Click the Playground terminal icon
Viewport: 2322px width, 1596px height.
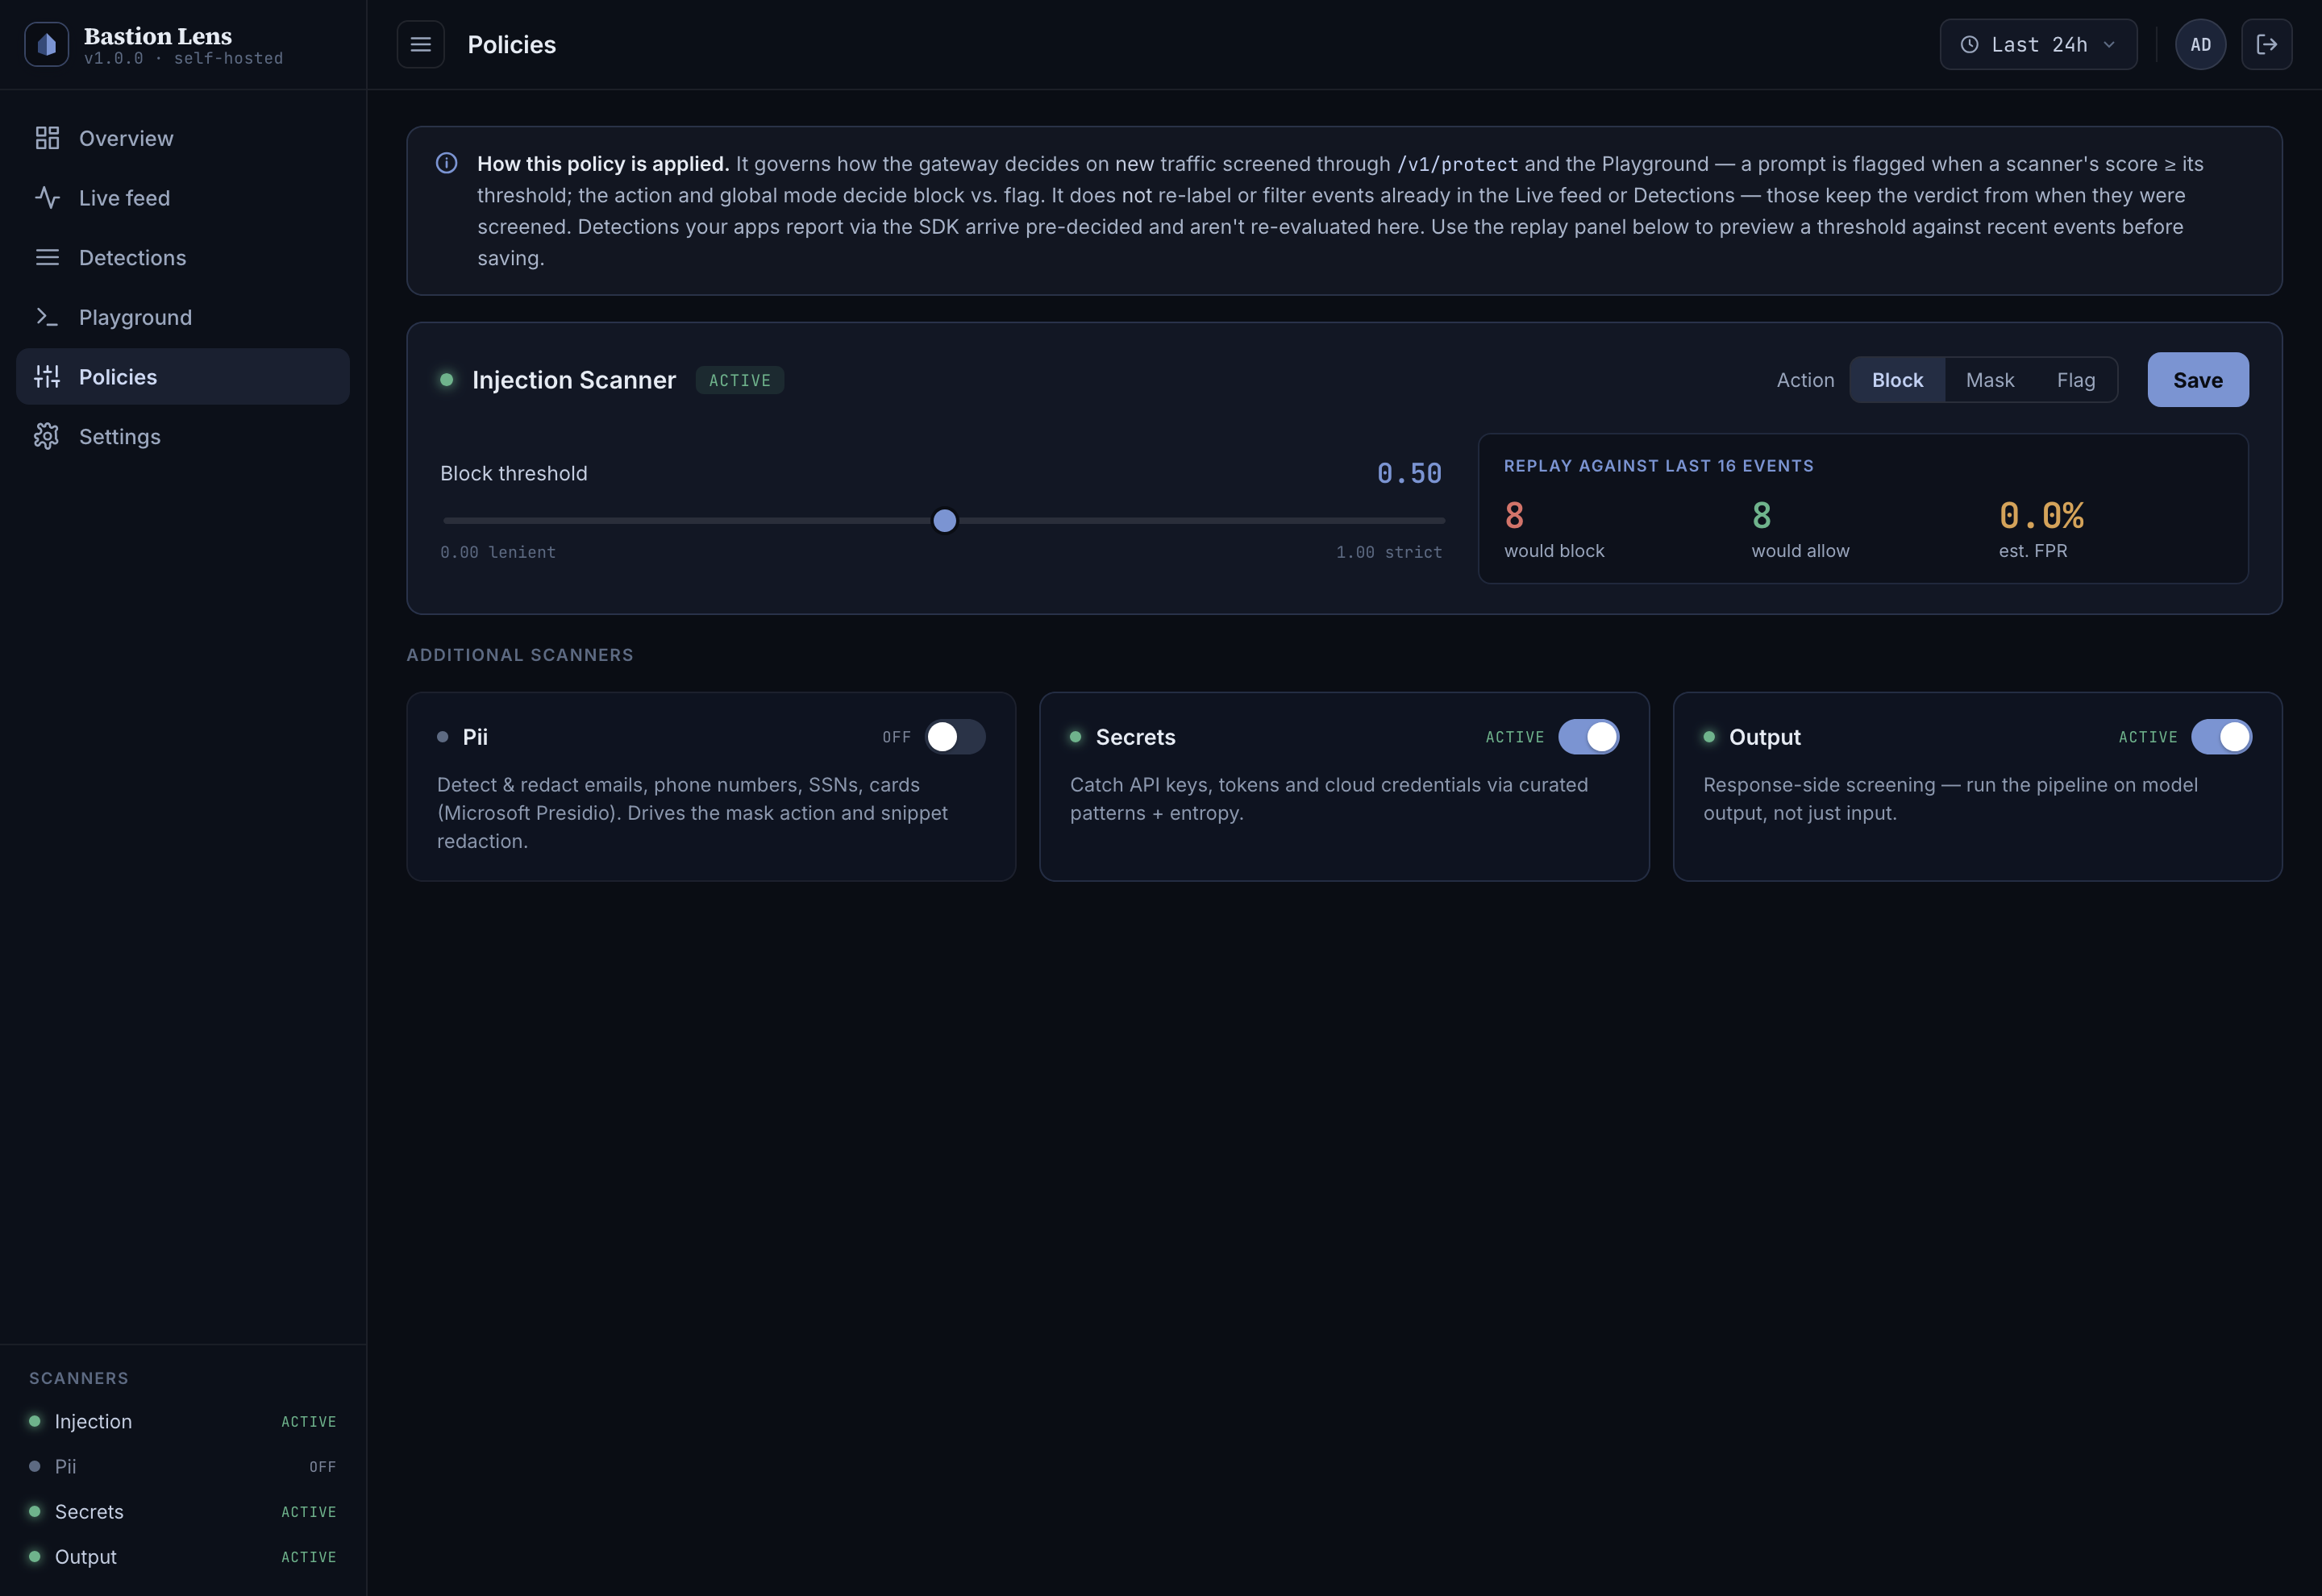pyautogui.click(x=47, y=317)
